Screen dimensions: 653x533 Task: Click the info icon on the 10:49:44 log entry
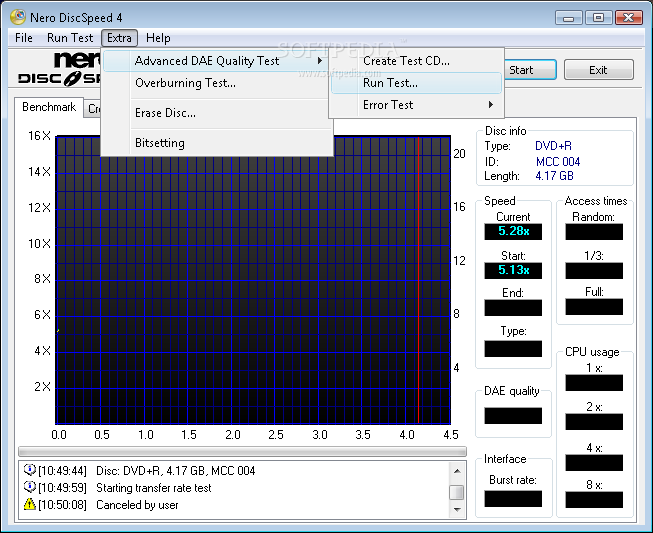point(30,470)
